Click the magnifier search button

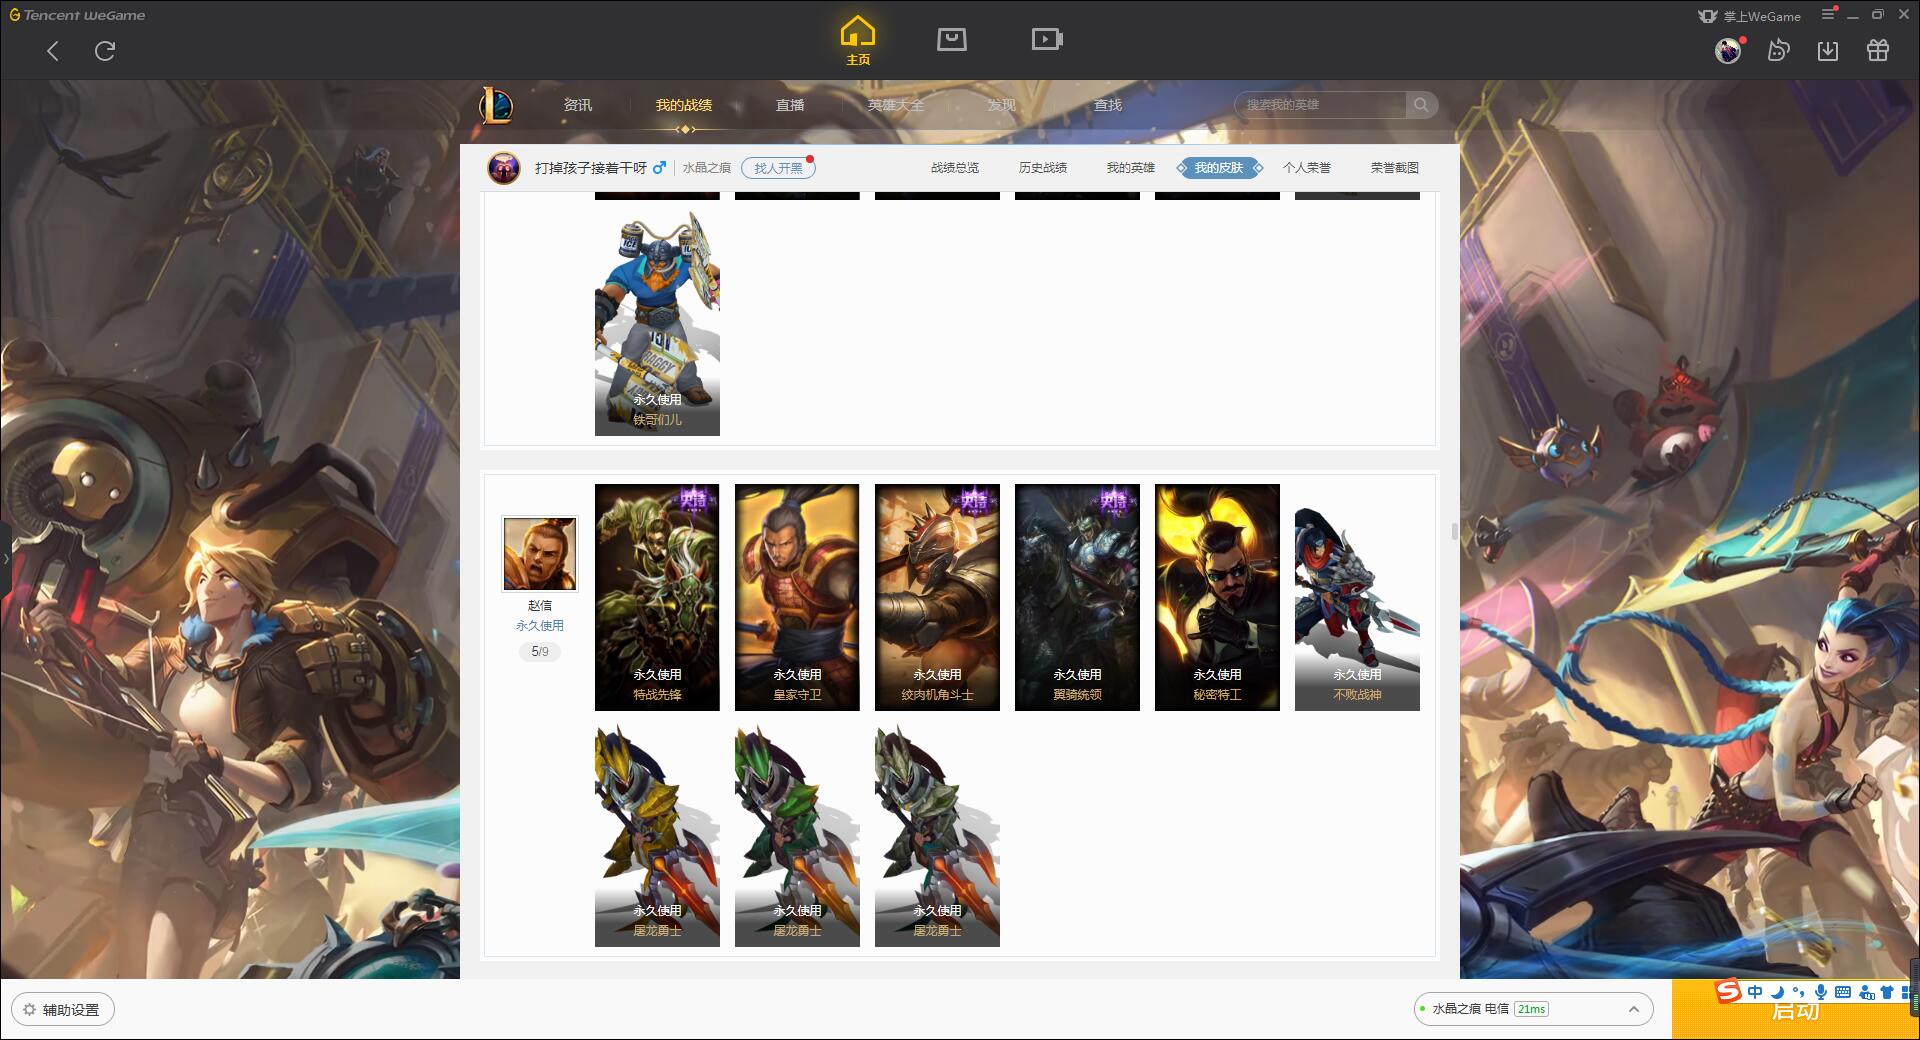(1421, 105)
